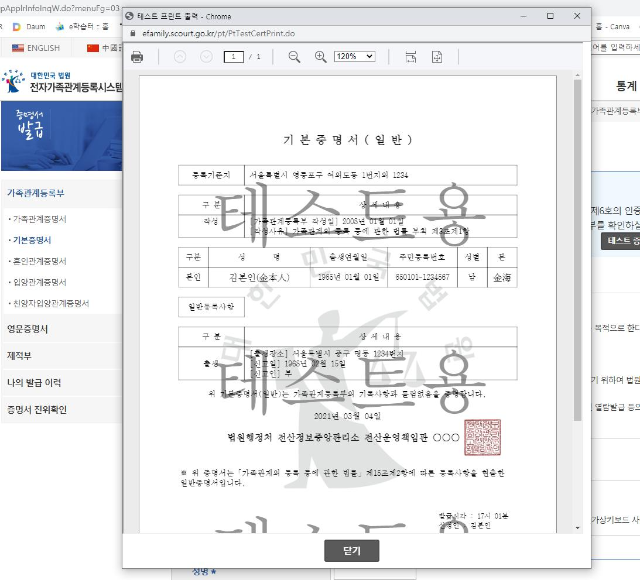Click the dark 테스트 button in background page
Image resolution: width=640 pixels, height=580 pixels.
click(620, 241)
